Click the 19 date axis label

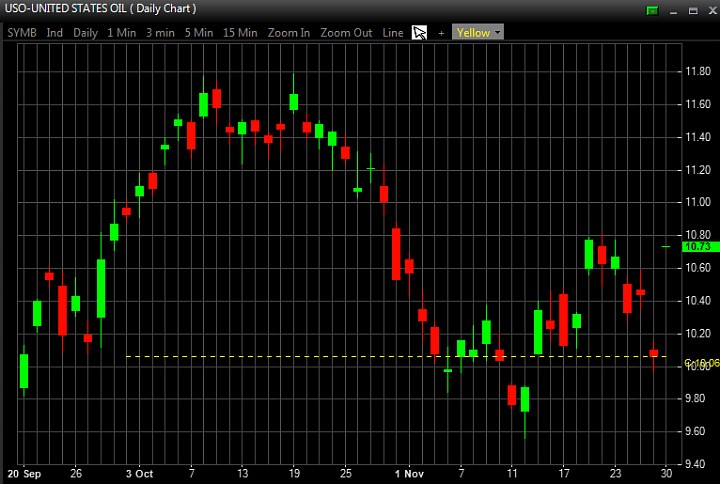294,473
